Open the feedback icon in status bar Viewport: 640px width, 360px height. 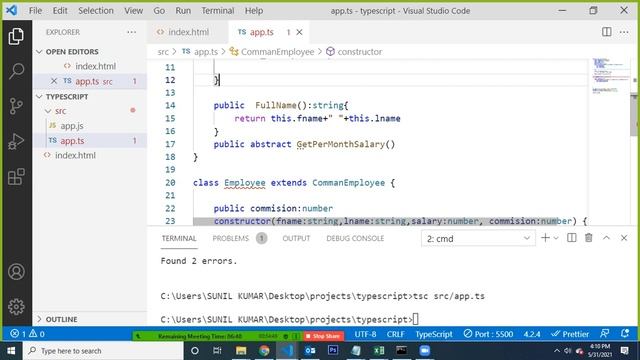pos(604,333)
